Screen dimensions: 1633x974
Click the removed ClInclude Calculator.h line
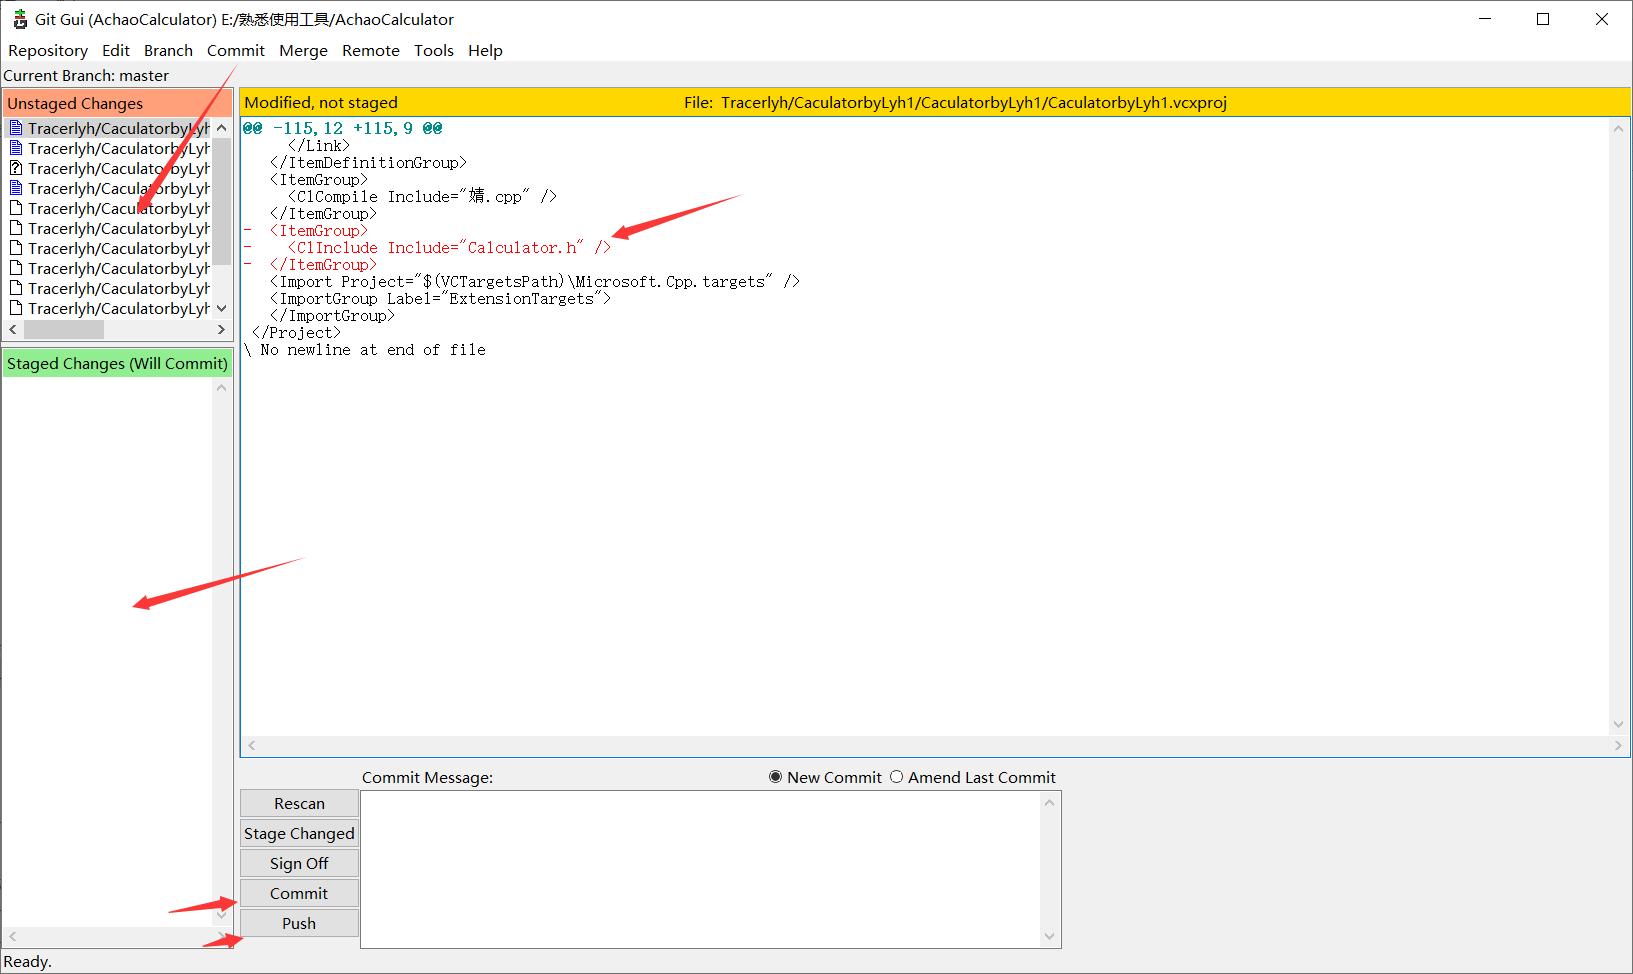tap(449, 247)
